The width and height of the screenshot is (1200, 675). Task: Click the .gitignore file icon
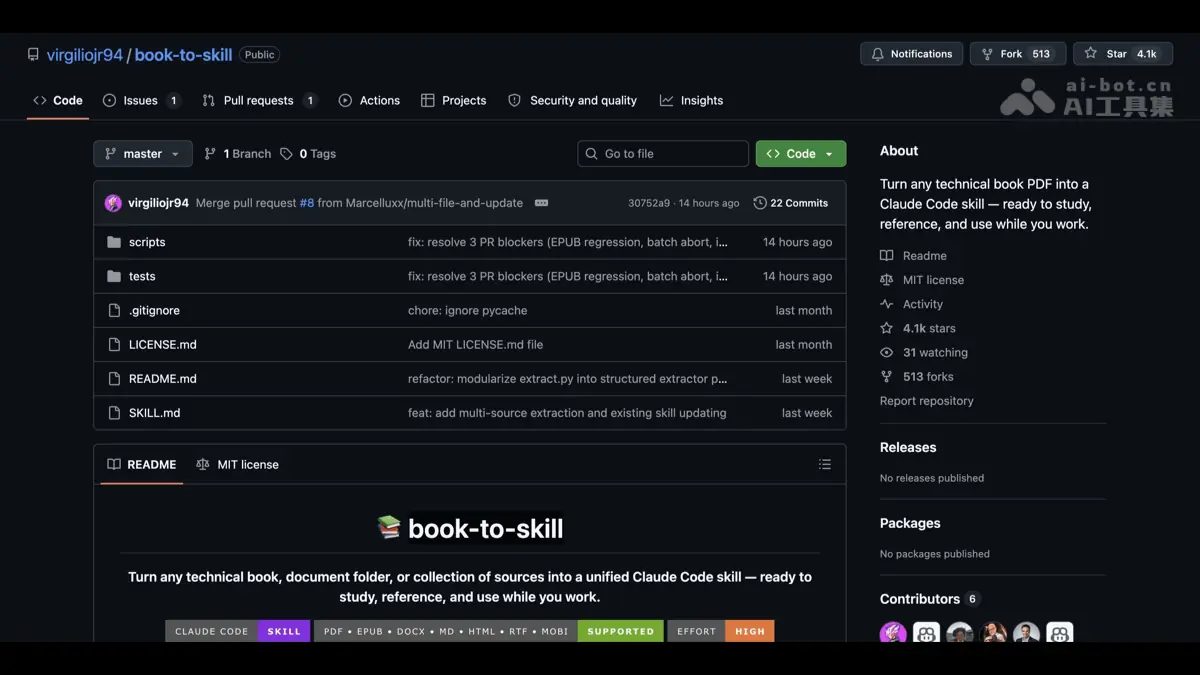click(x=114, y=310)
